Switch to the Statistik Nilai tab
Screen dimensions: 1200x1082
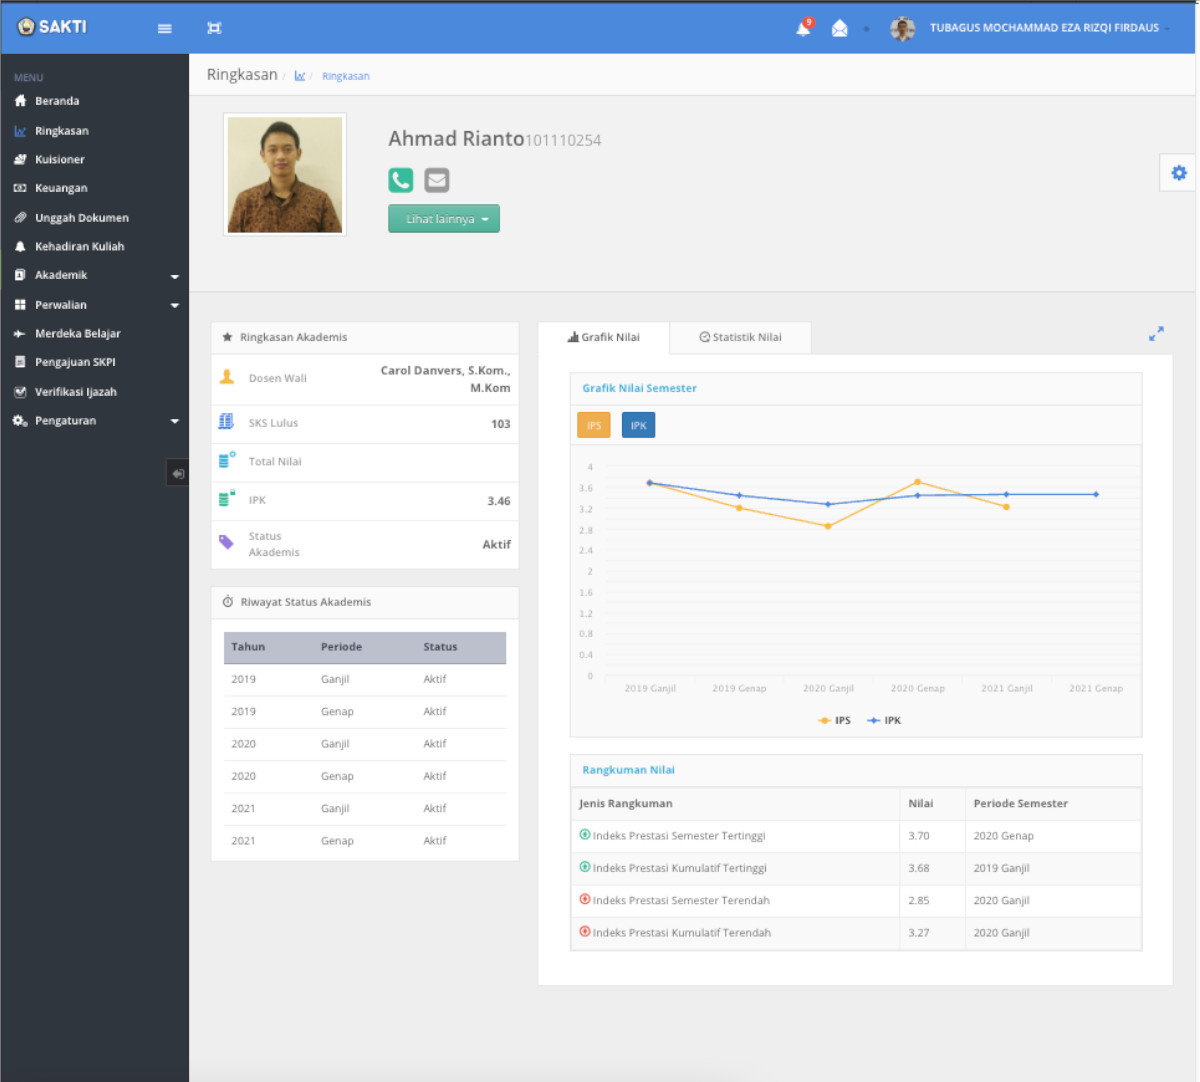coord(740,337)
